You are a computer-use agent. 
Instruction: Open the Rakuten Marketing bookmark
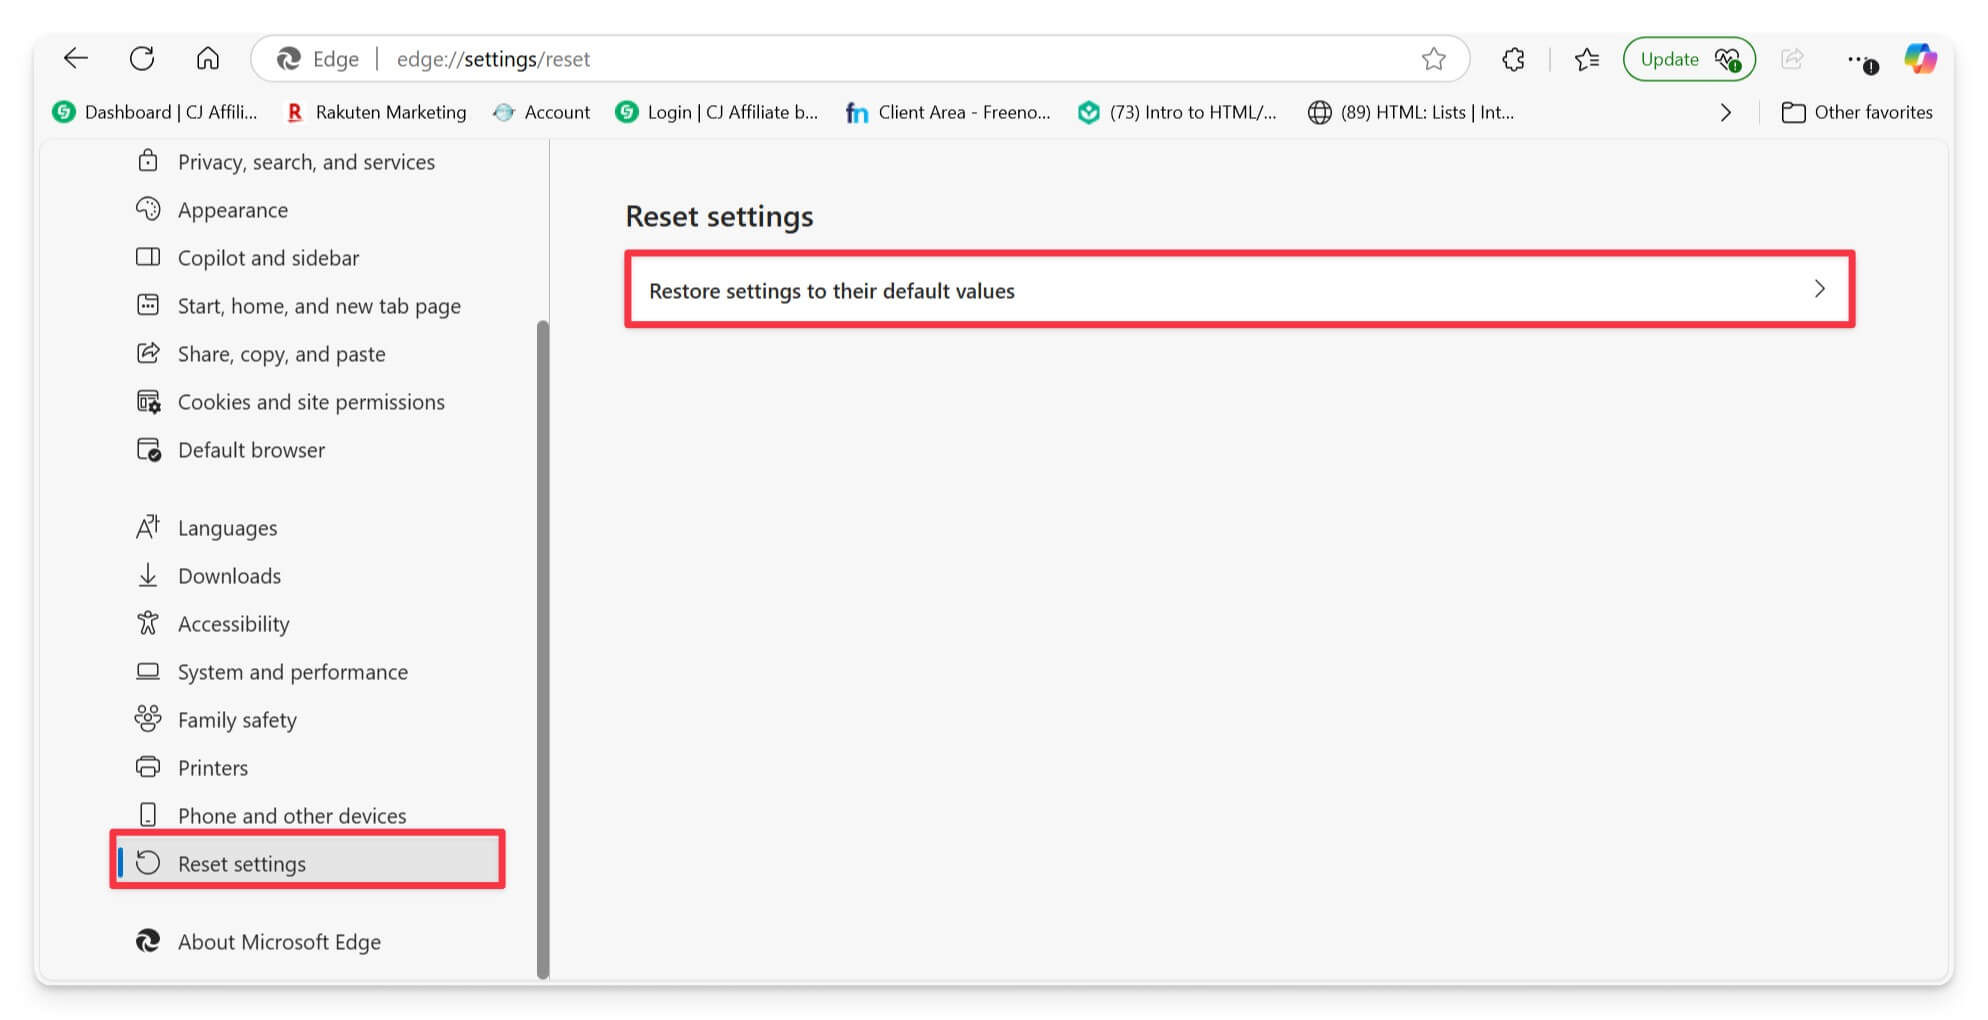[375, 112]
